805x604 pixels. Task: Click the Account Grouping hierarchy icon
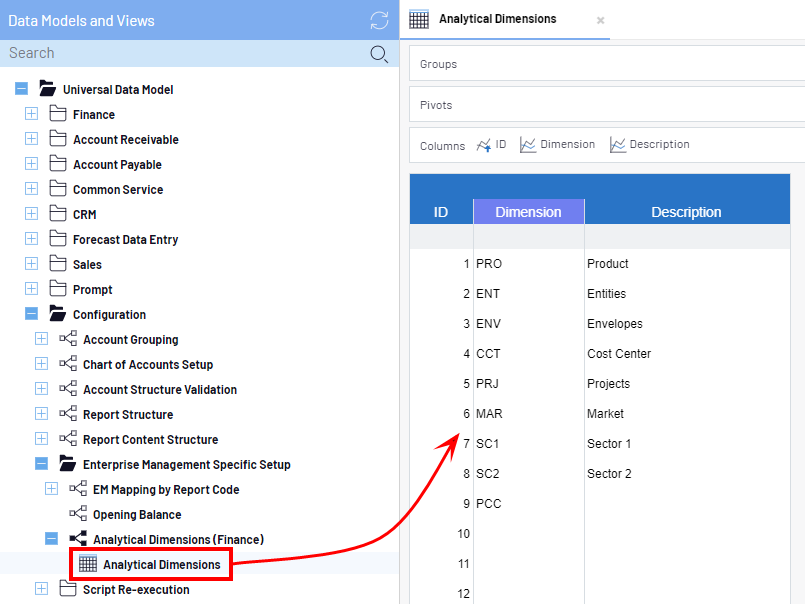point(68,340)
